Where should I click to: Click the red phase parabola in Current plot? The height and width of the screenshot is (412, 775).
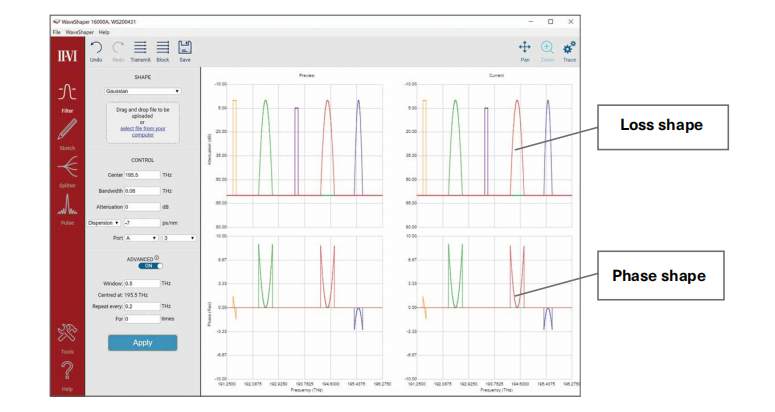click(517, 277)
